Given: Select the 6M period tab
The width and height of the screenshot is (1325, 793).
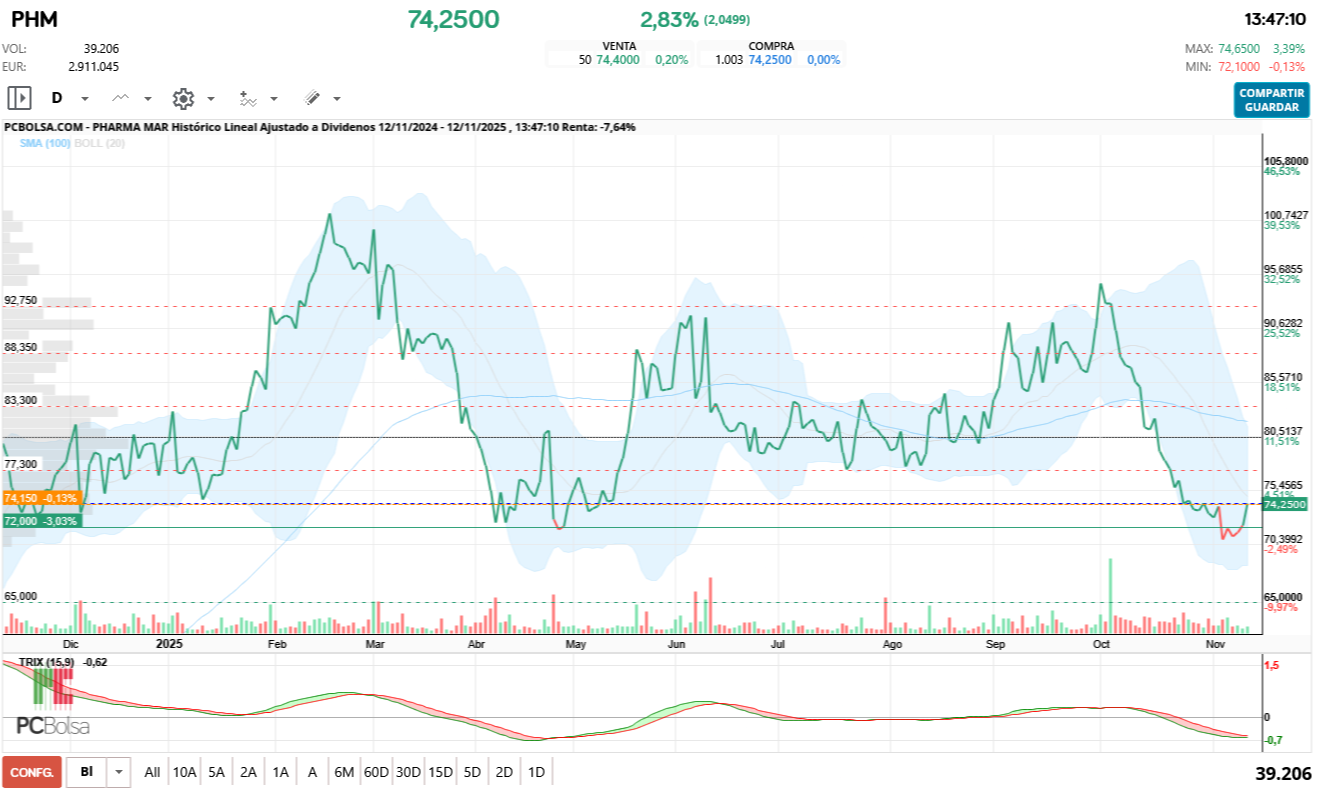Looking at the screenshot, I should [x=344, y=772].
